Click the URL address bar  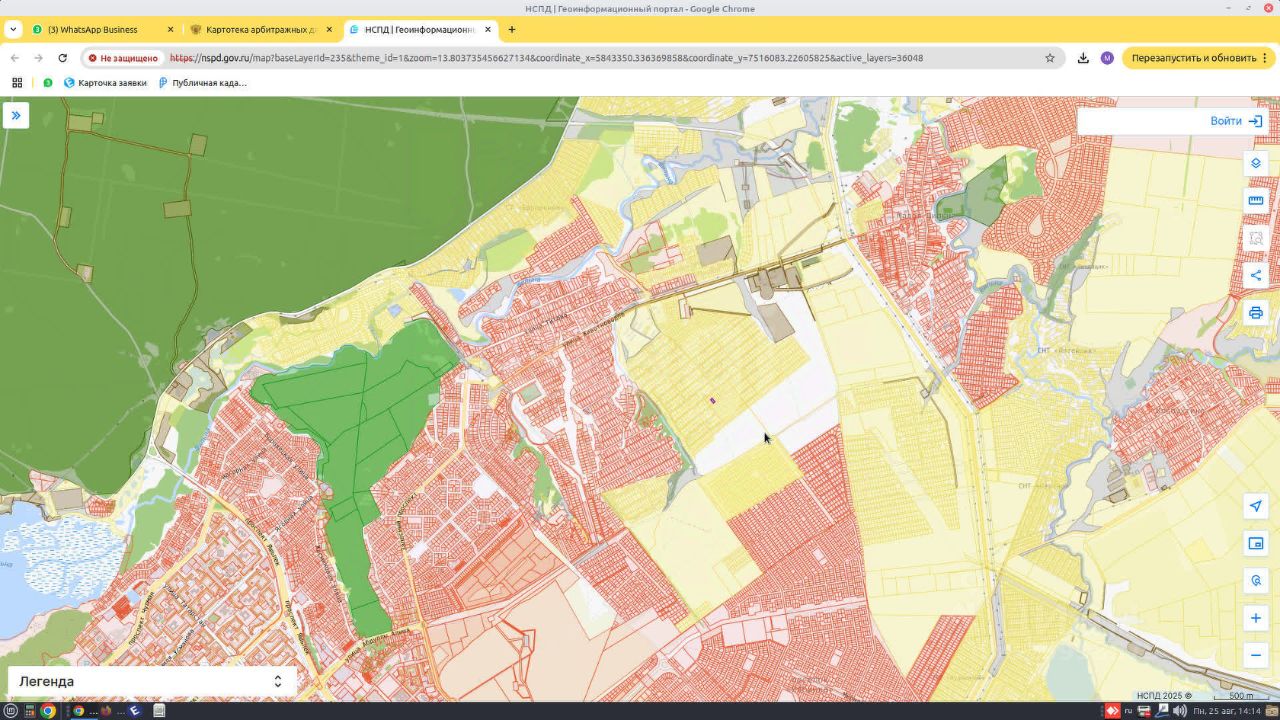[x=600, y=58]
